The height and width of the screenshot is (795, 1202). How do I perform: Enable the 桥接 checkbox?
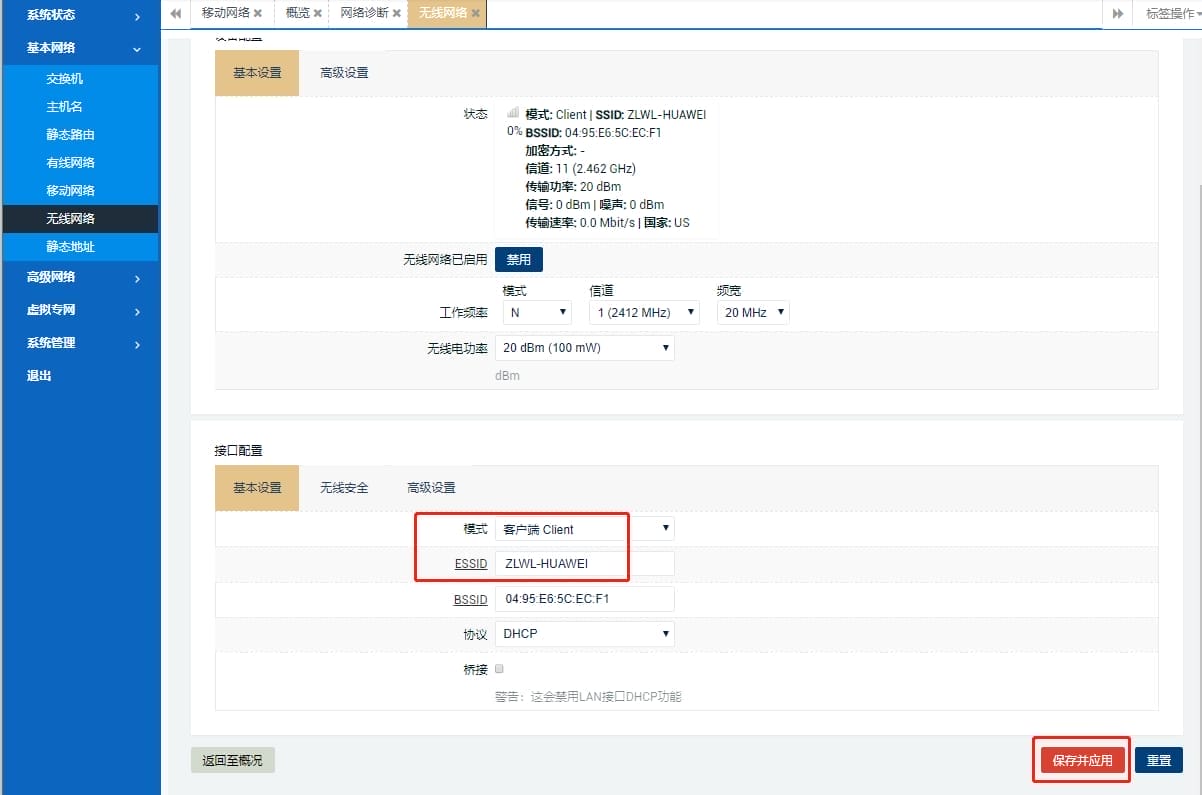tap(498, 668)
